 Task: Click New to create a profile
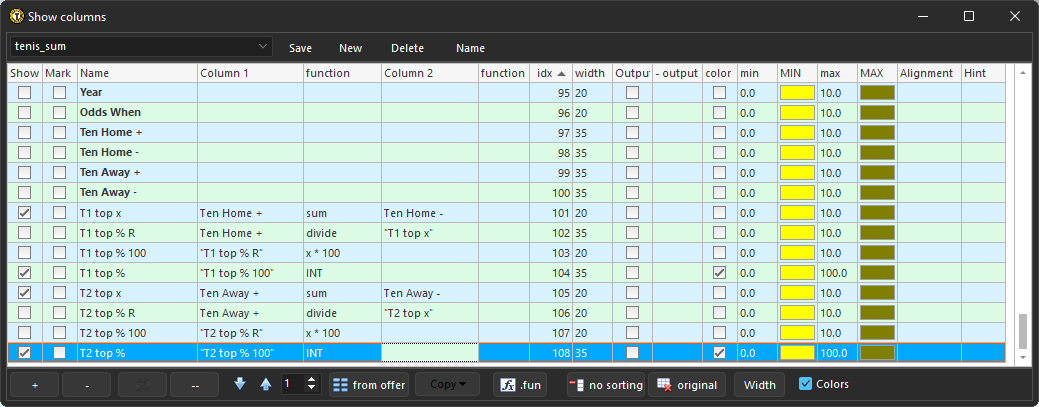pos(350,48)
